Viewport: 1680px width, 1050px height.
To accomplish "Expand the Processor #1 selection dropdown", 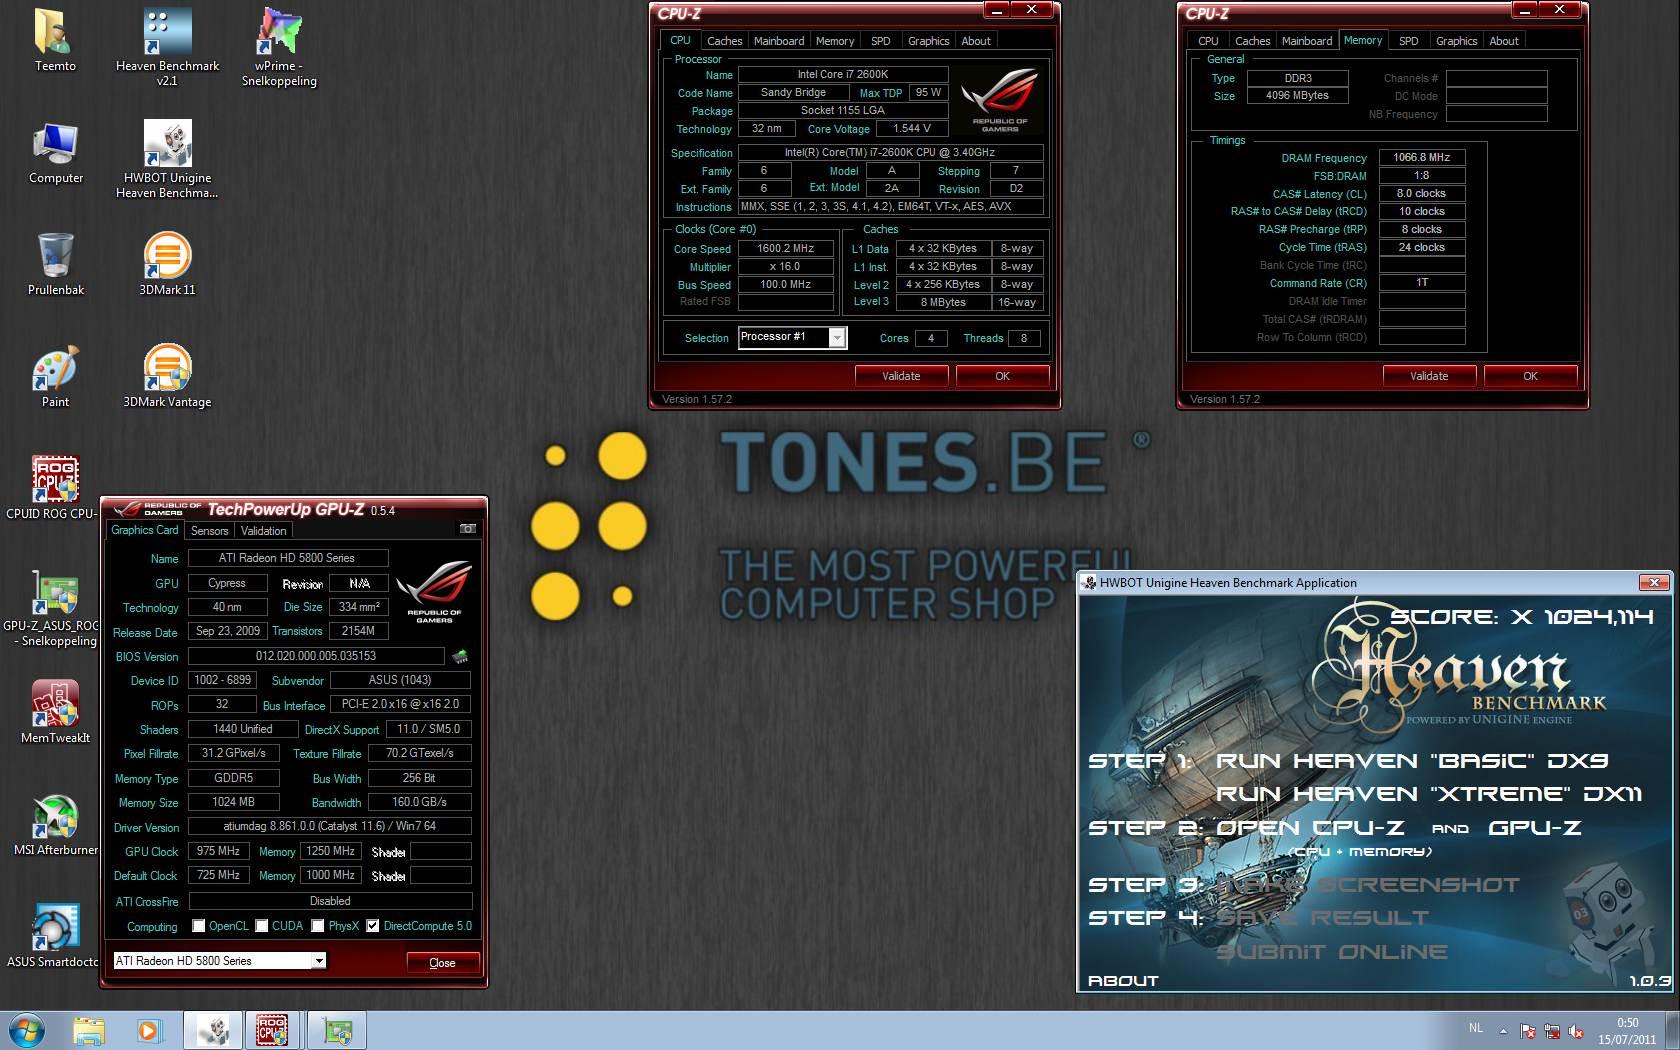I will click(x=838, y=338).
